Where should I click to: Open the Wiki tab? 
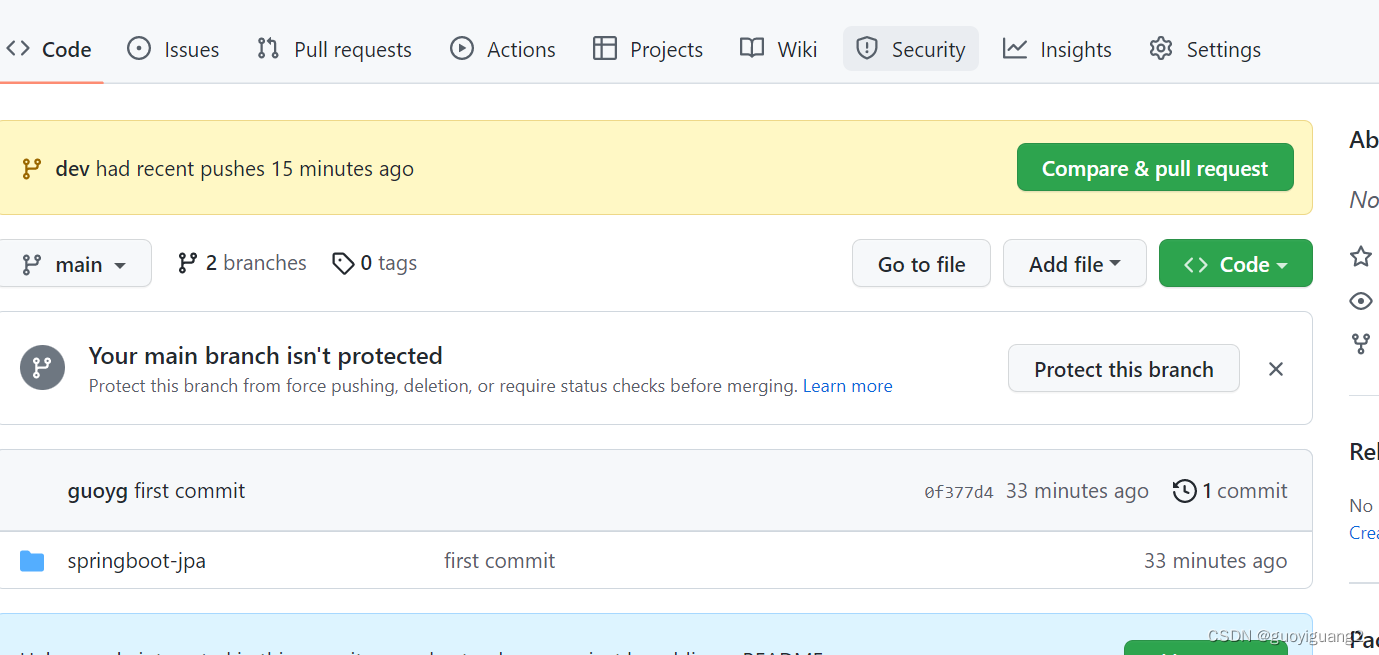(779, 49)
